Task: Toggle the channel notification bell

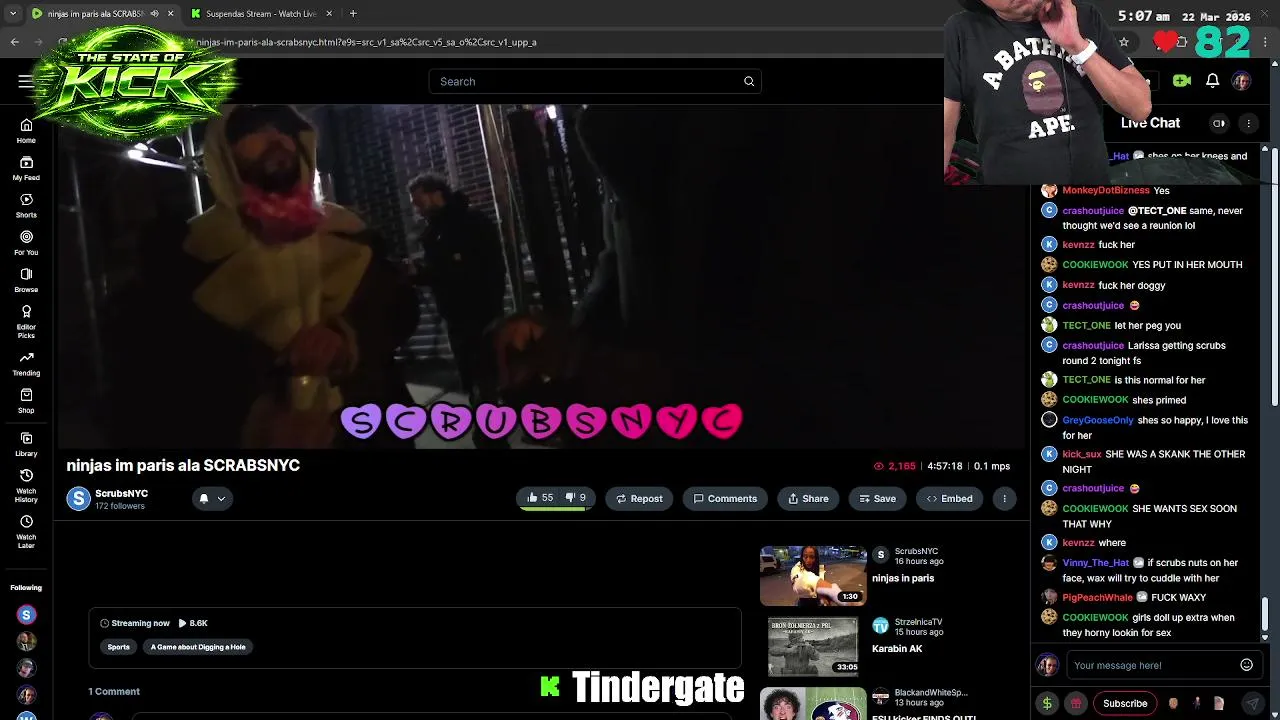Action: point(203,498)
